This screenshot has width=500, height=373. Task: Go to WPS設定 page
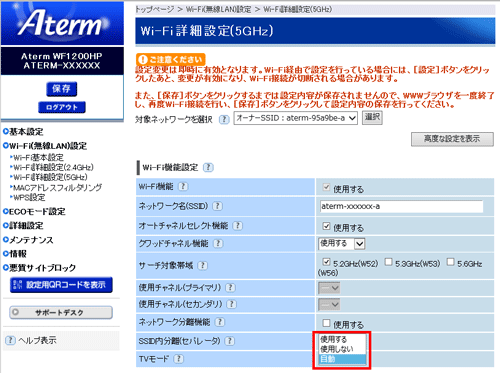[28, 197]
